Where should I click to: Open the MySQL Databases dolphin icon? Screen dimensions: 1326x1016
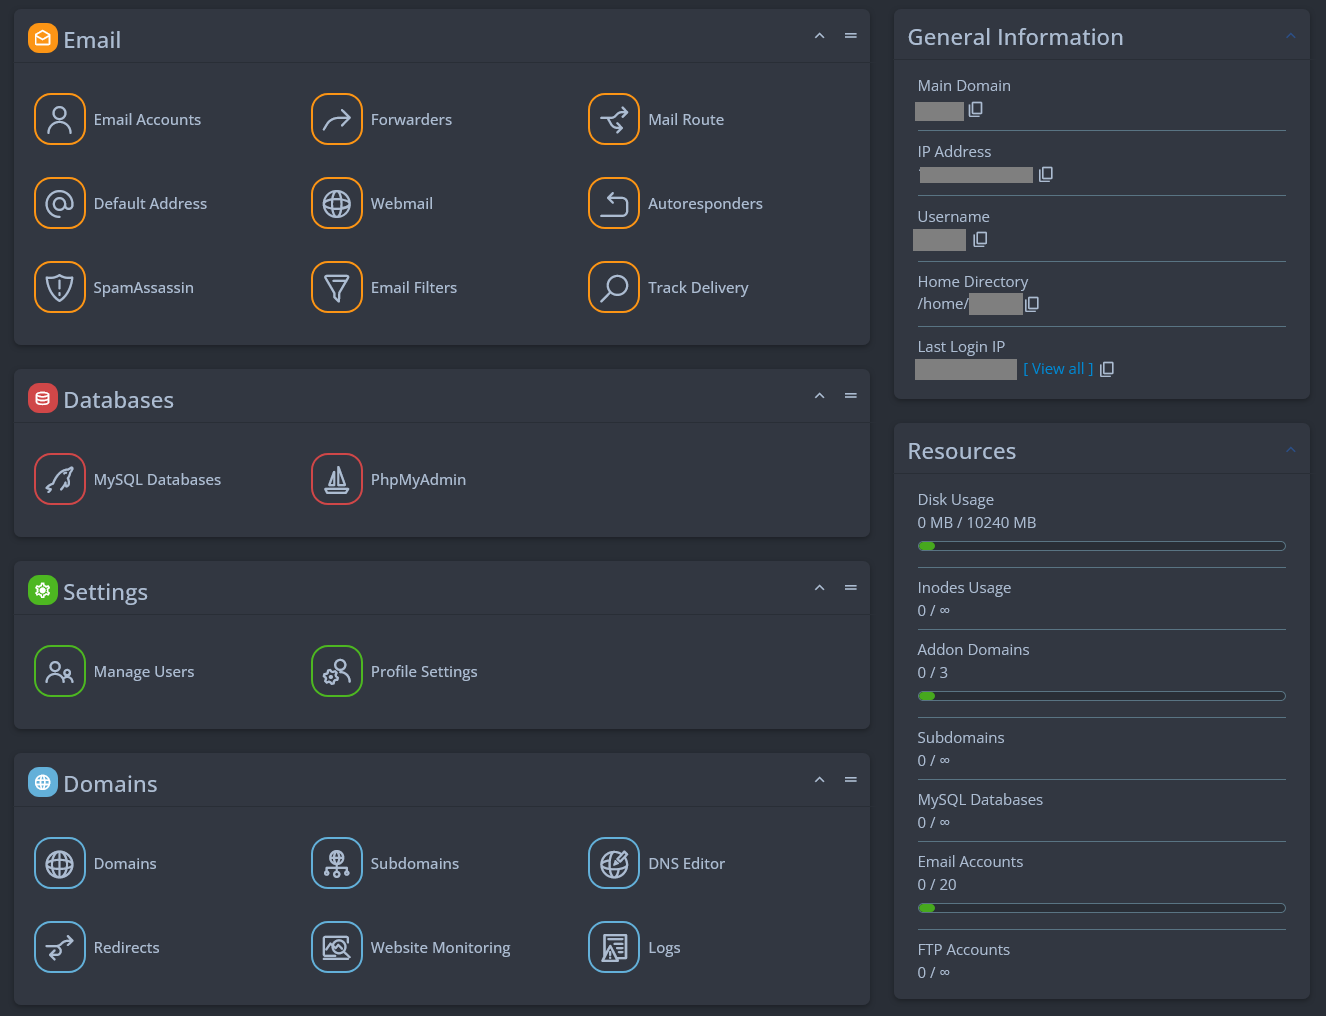pyautogui.click(x=60, y=479)
